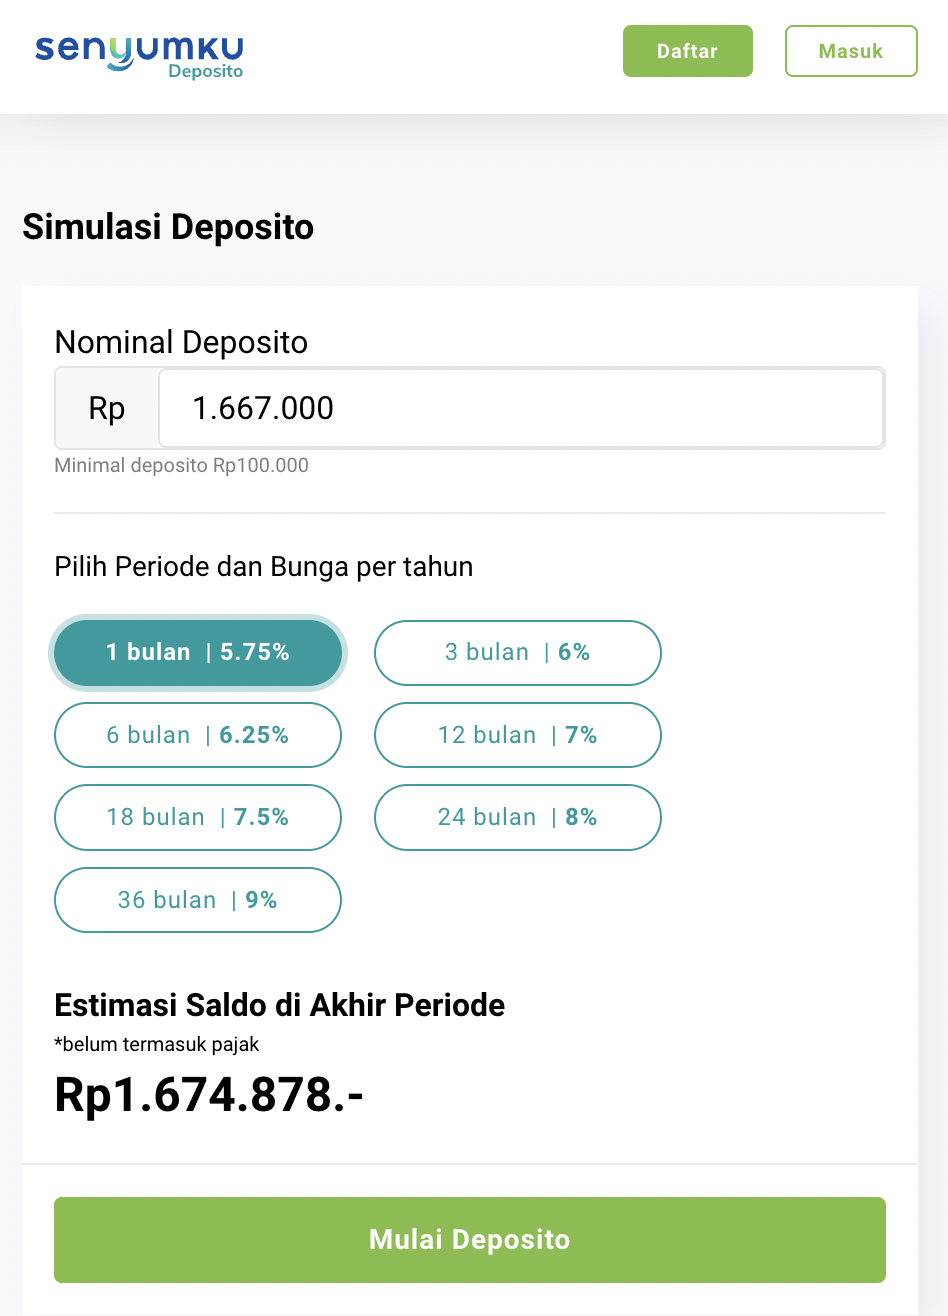Pick the 12 bulan 7% option
Screen dimensions: 948x1316
pos(518,735)
